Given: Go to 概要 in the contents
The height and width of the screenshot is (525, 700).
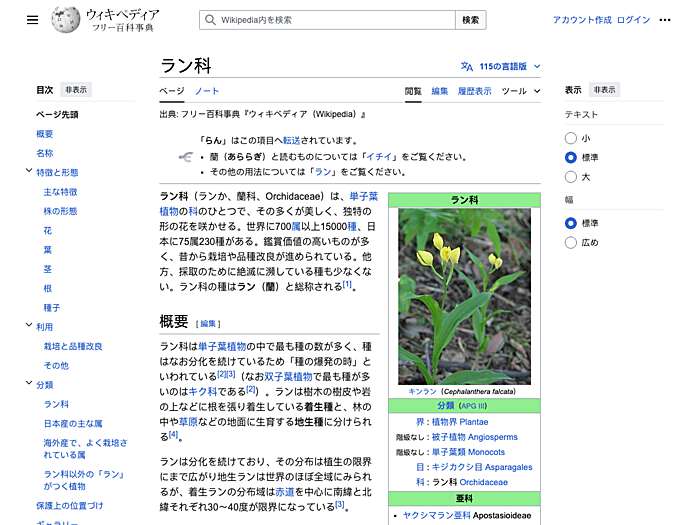Looking at the screenshot, I should coord(45,134).
